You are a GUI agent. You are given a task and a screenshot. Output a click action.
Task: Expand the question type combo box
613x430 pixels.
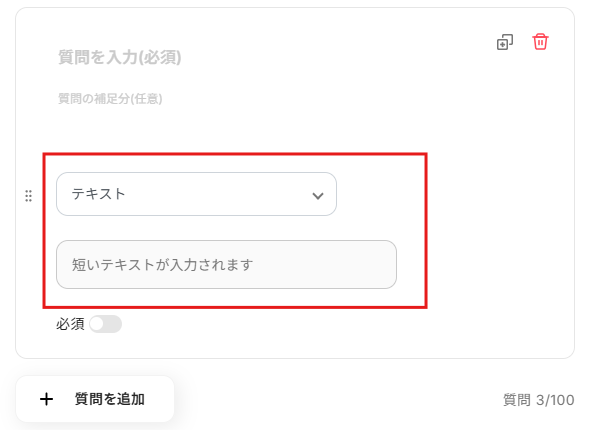click(x=196, y=194)
